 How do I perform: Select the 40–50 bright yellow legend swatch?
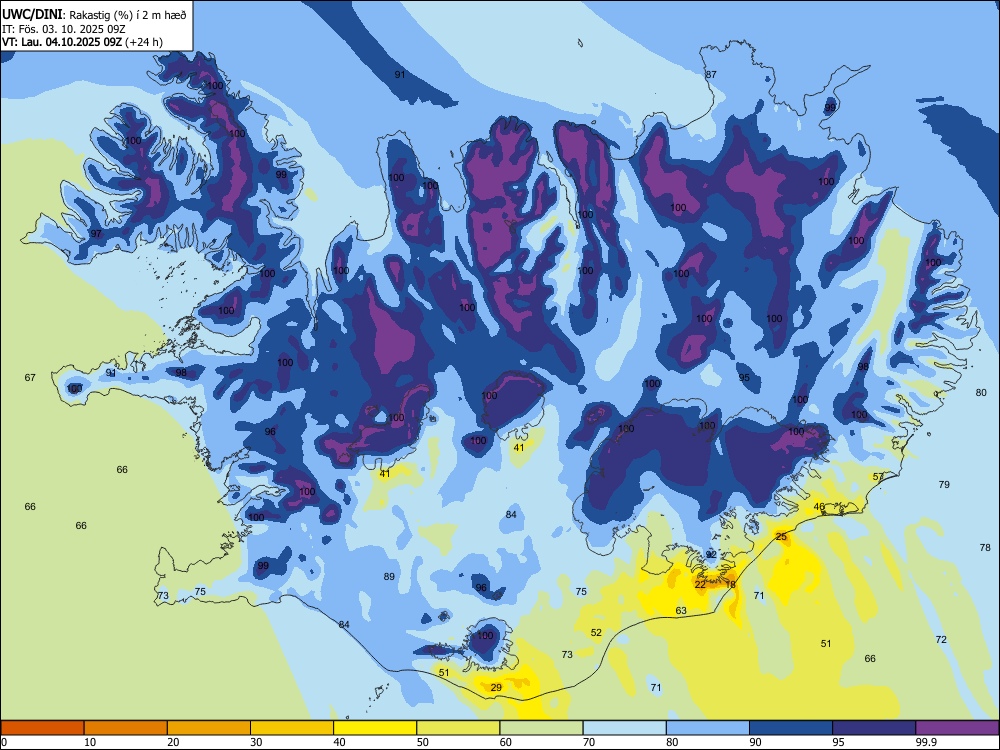[x=375, y=728]
